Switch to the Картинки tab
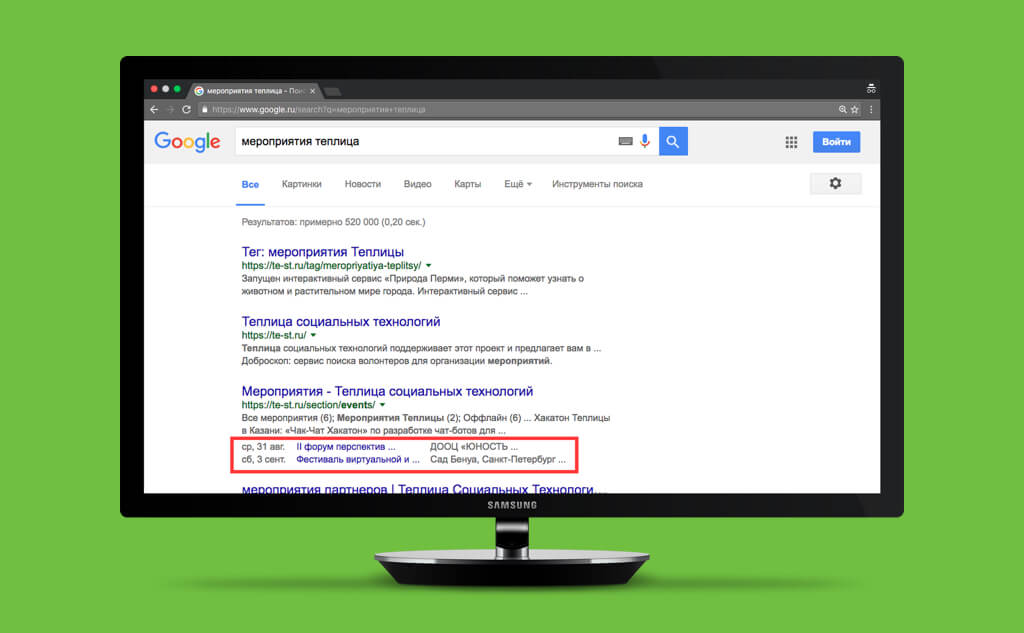This screenshot has height=633, width=1024. (x=302, y=184)
